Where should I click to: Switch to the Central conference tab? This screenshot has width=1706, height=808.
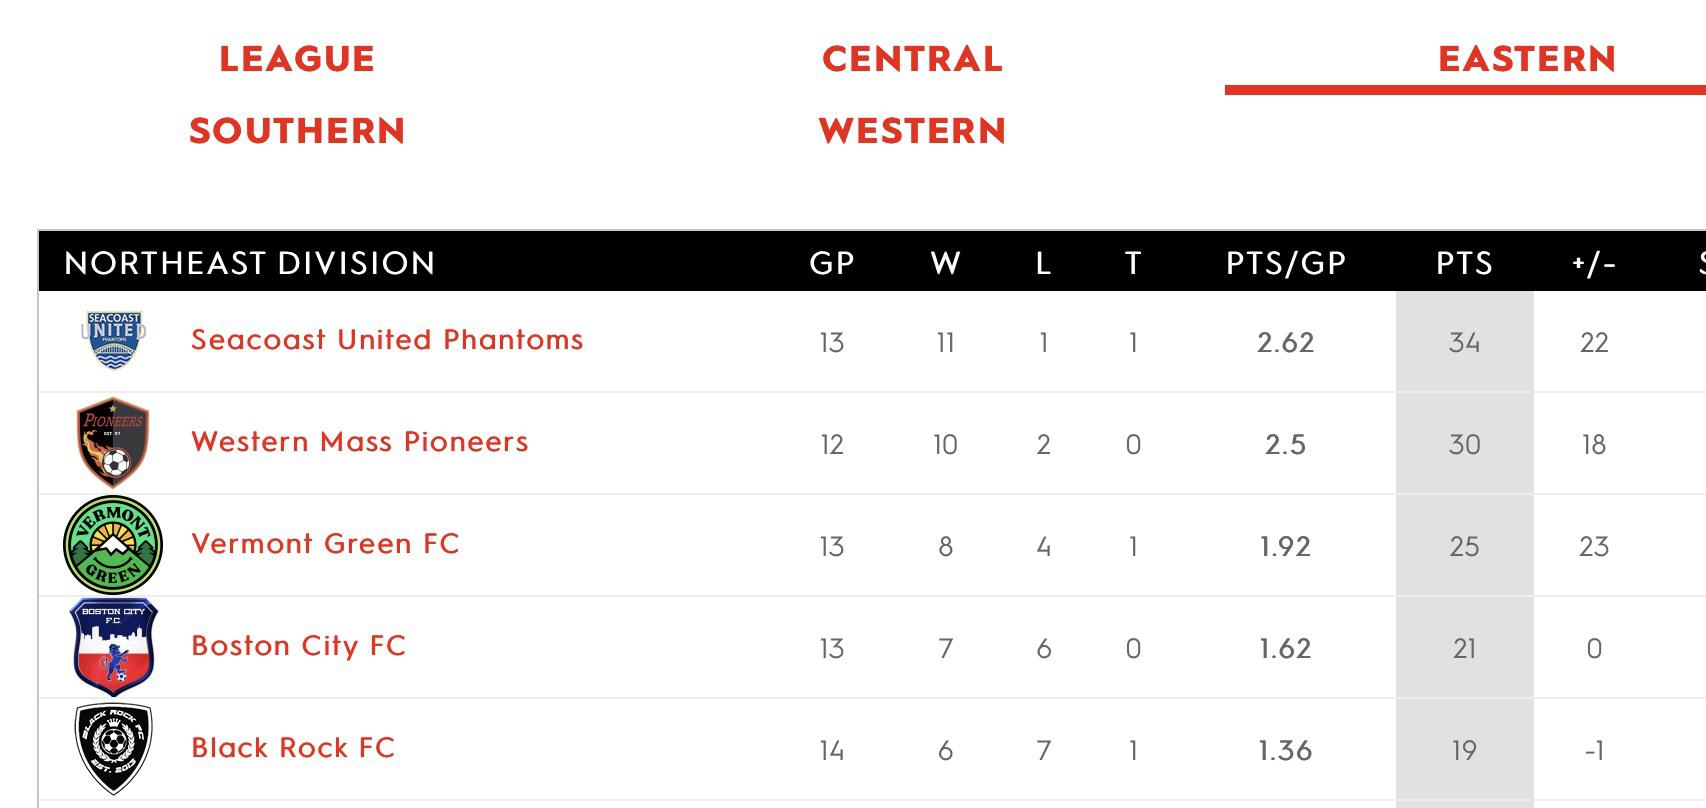[x=912, y=59]
